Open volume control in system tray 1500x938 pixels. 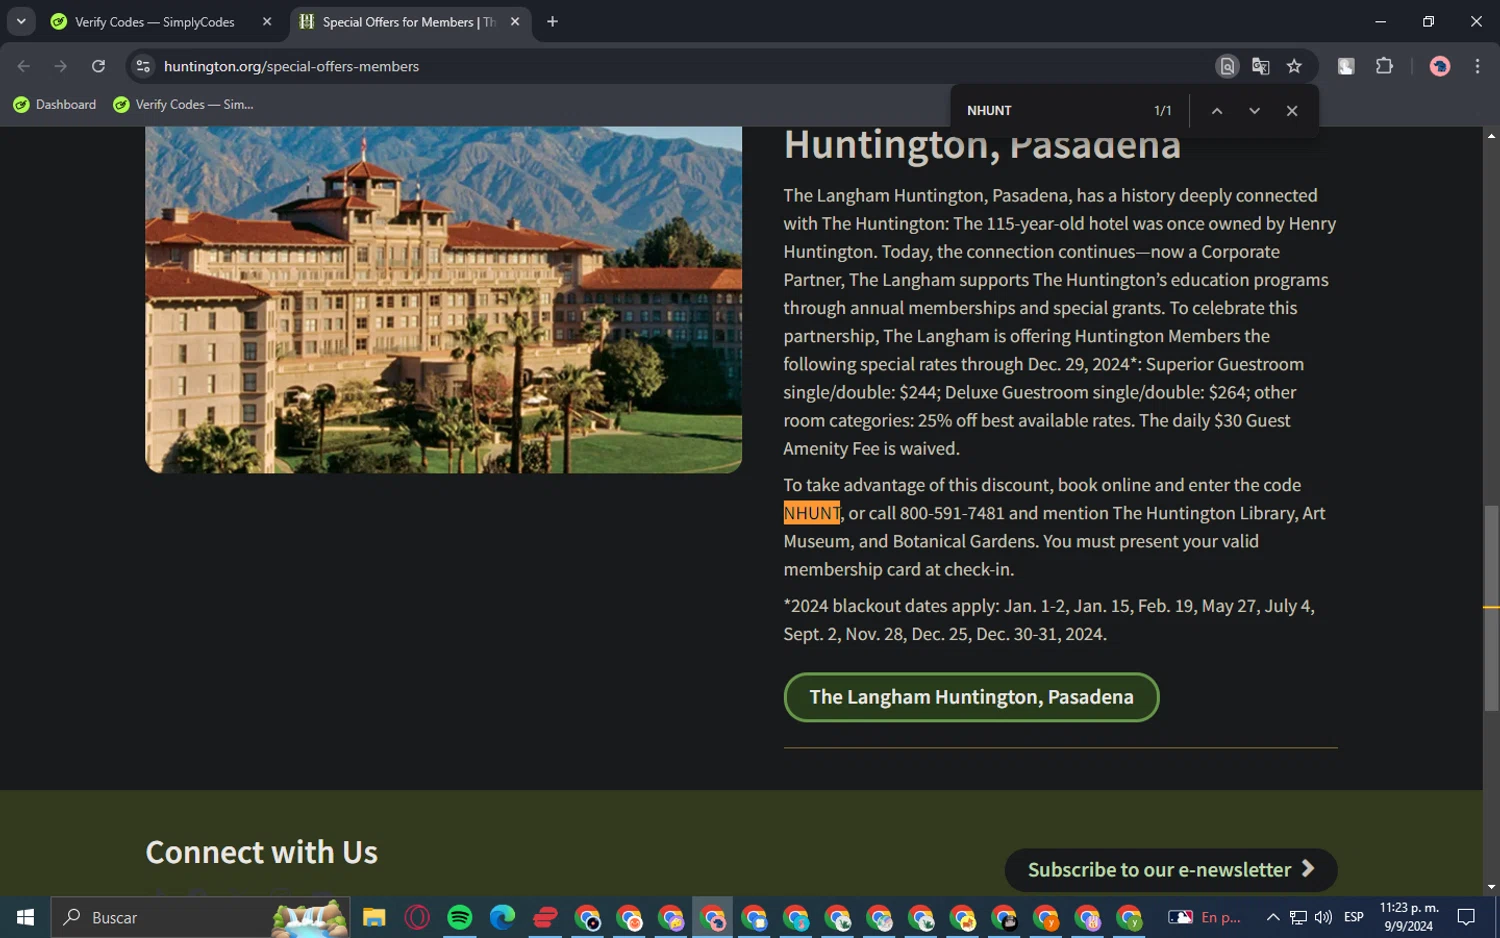click(1323, 917)
